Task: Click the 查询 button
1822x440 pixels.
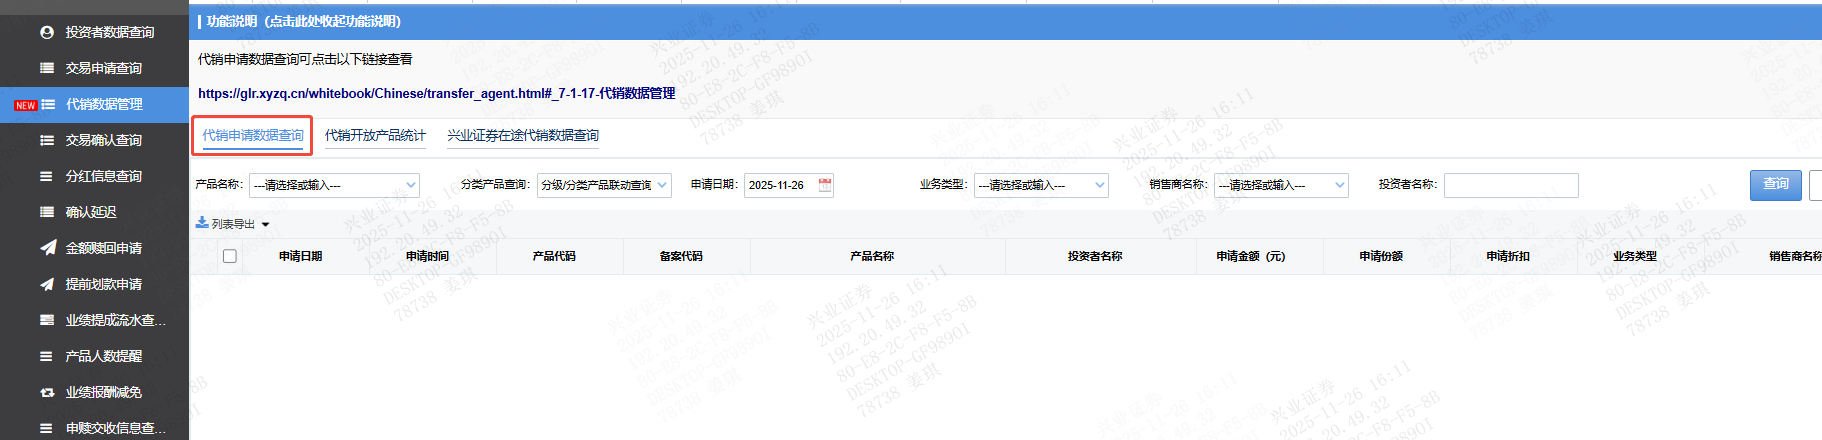Action: point(1776,185)
